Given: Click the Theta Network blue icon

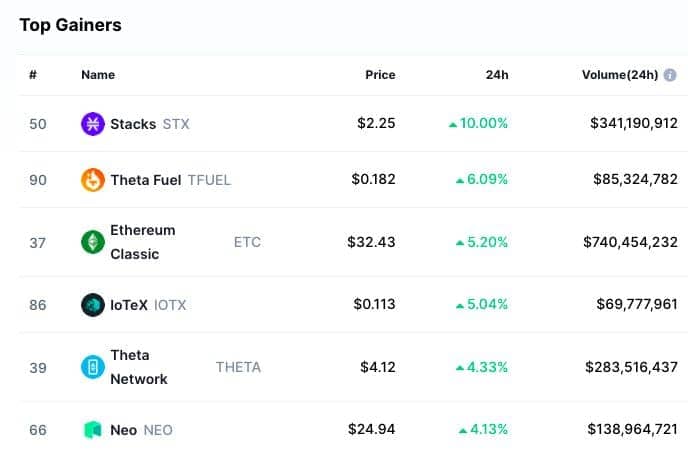Looking at the screenshot, I should (93, 367).
